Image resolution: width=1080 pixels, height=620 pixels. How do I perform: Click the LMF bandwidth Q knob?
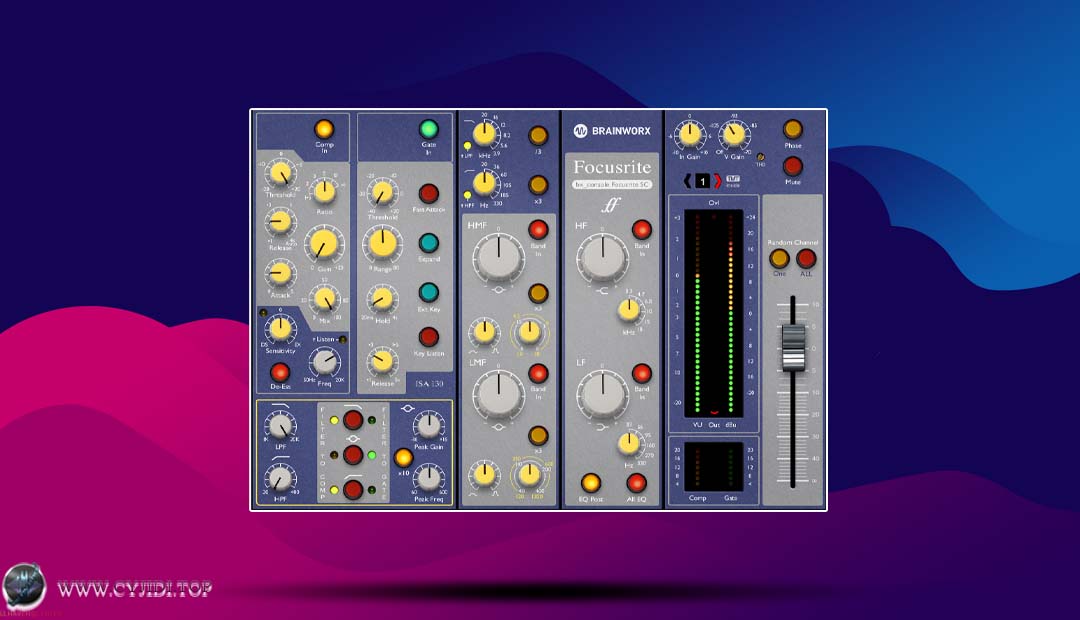click(485, 474)
